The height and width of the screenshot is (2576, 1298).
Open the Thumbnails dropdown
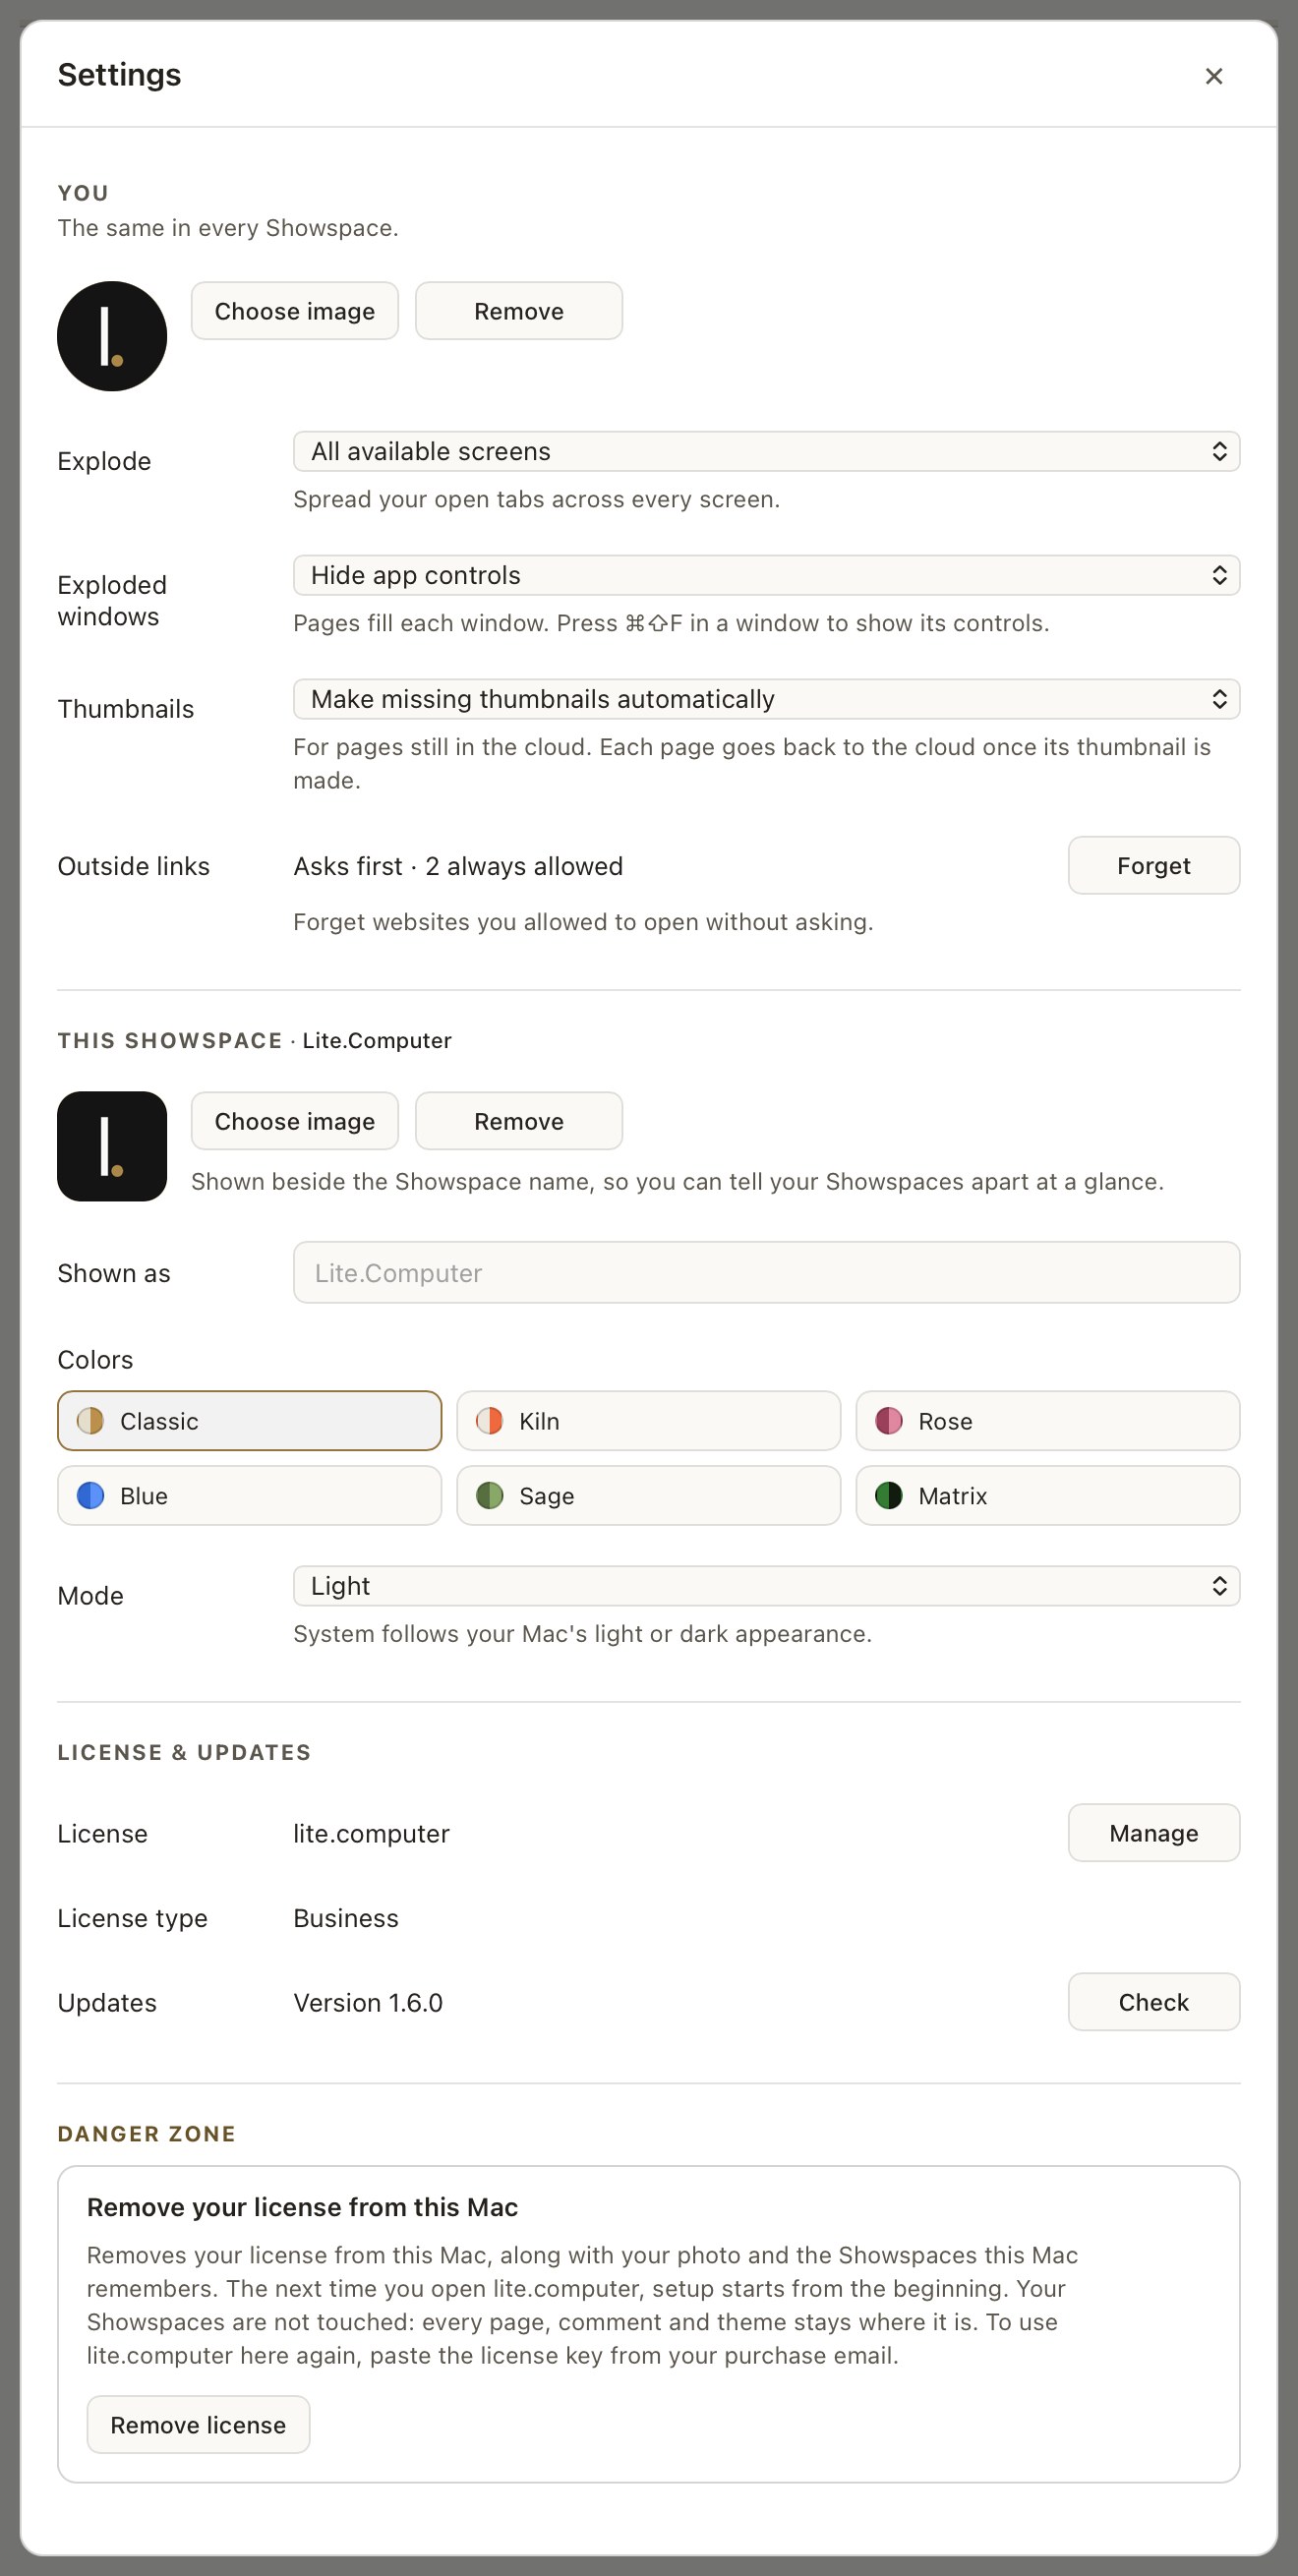767,699
